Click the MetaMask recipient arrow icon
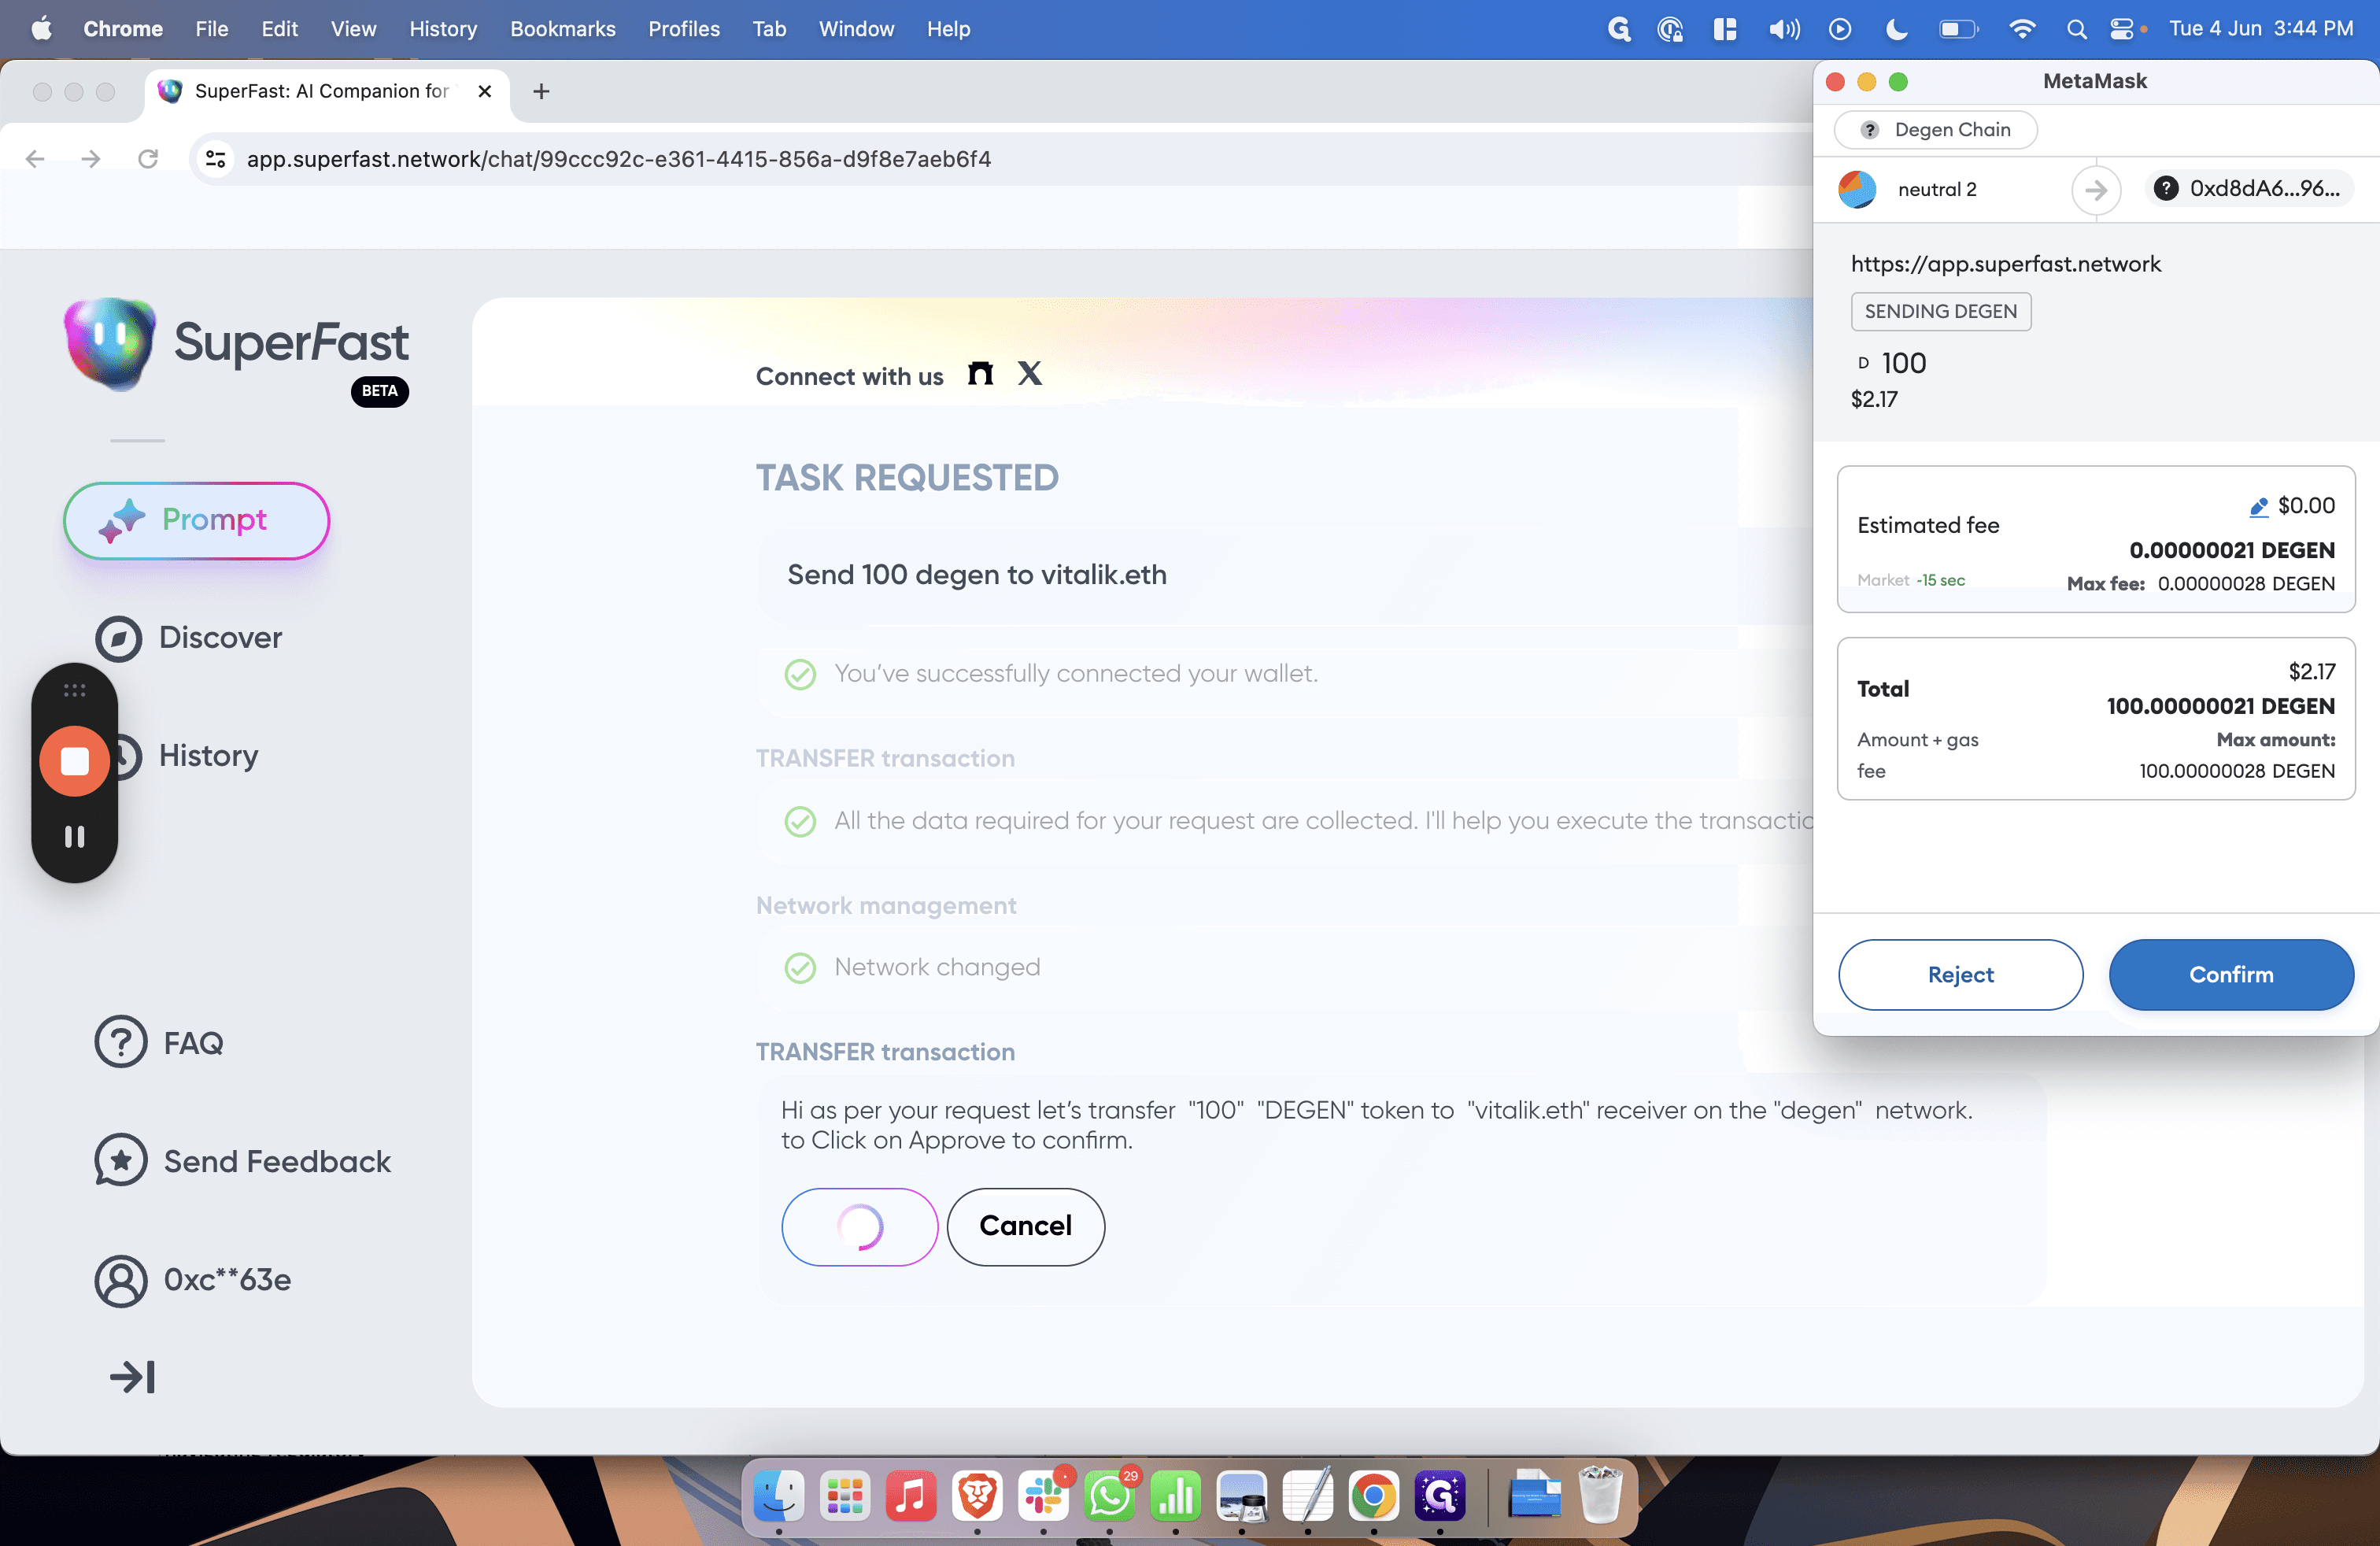This screenshot has width=2380, height=1546. [x=2096, y=189]
